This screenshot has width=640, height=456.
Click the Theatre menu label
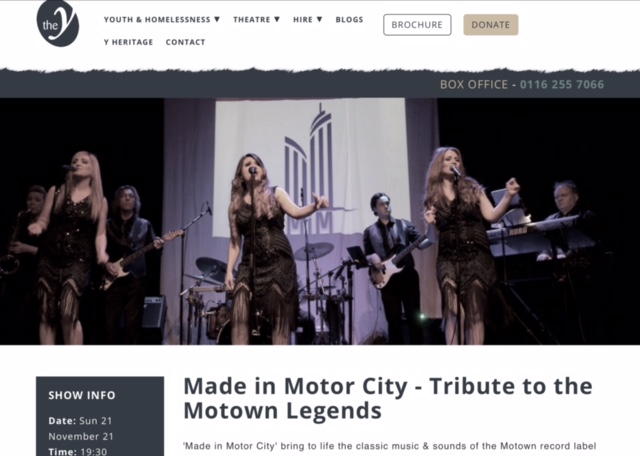252,20
